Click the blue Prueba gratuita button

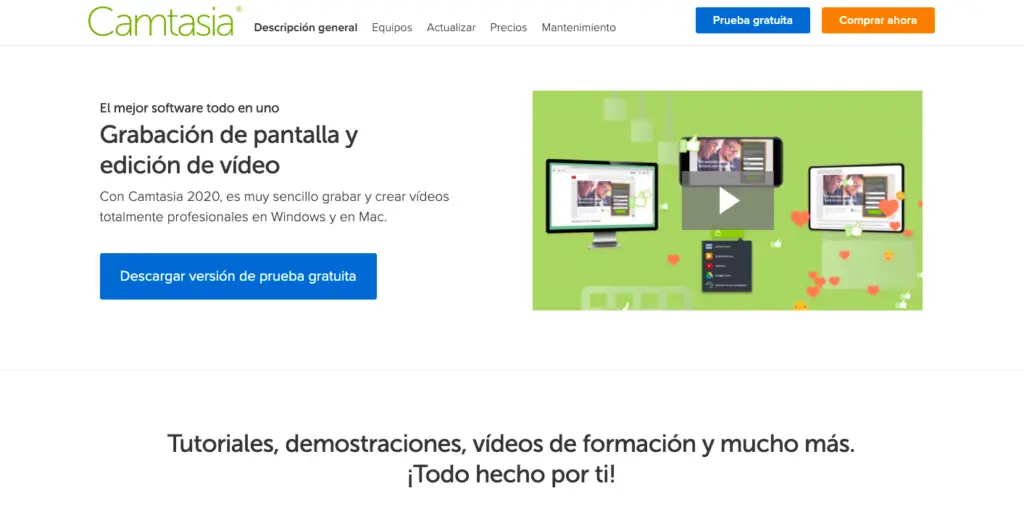(x=752, y=20)
